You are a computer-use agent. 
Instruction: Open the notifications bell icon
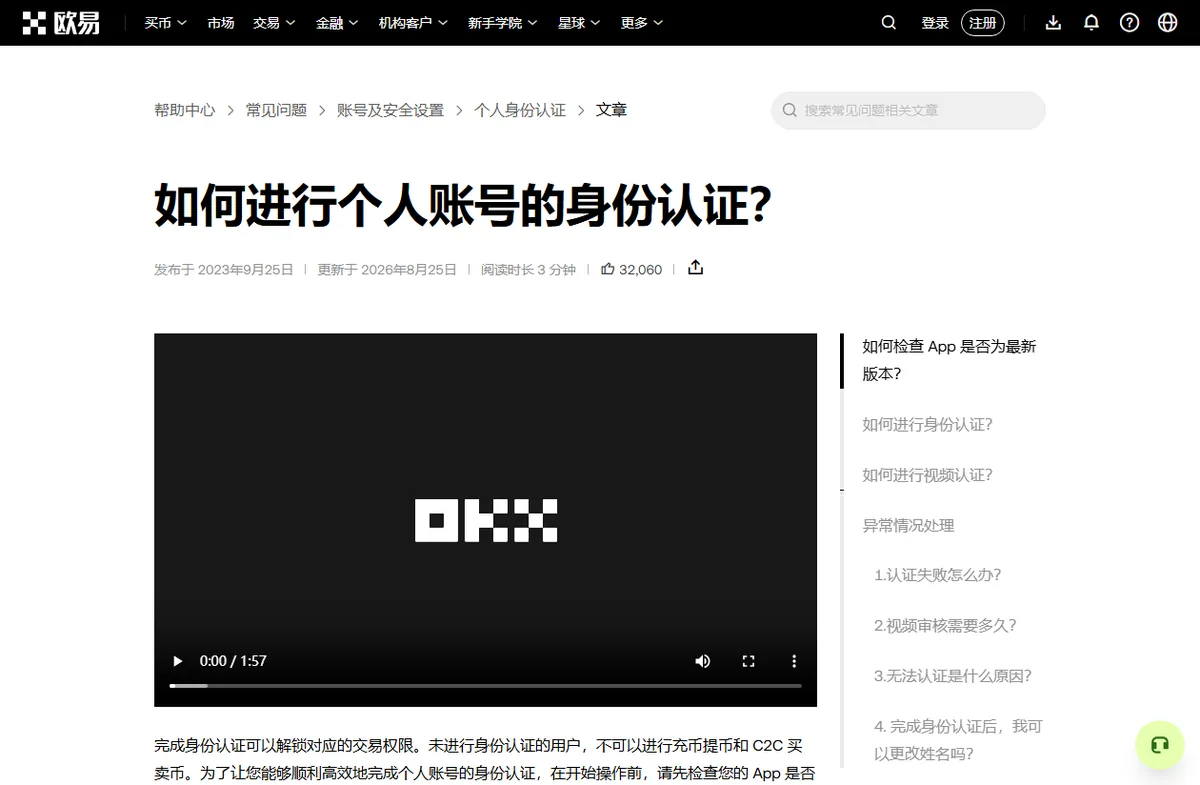[x=1091, y=23]
